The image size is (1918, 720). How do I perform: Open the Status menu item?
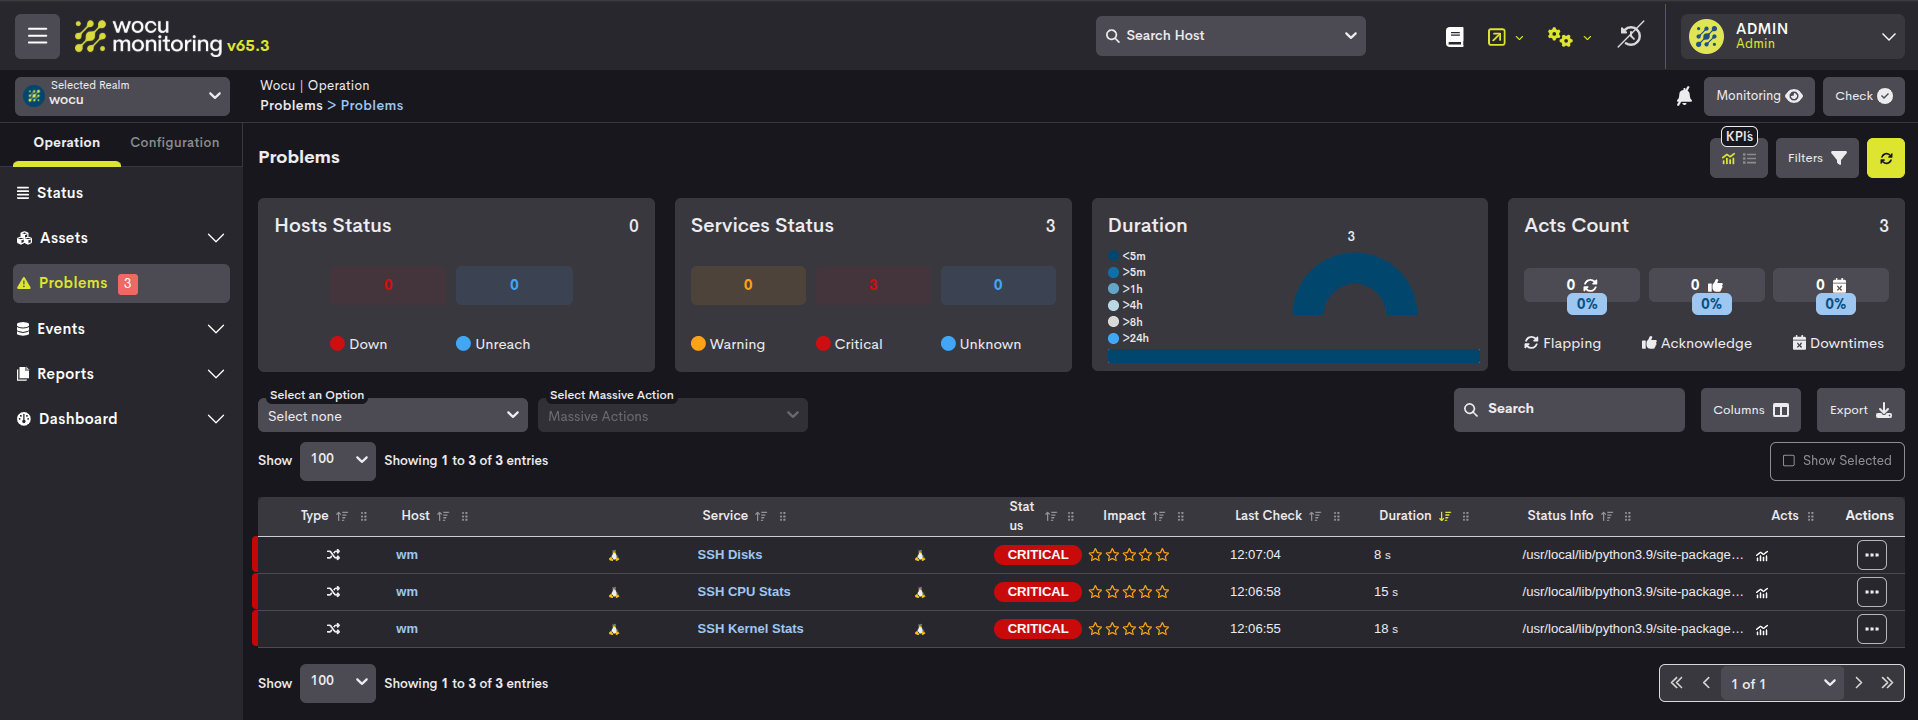coord(60,193)
